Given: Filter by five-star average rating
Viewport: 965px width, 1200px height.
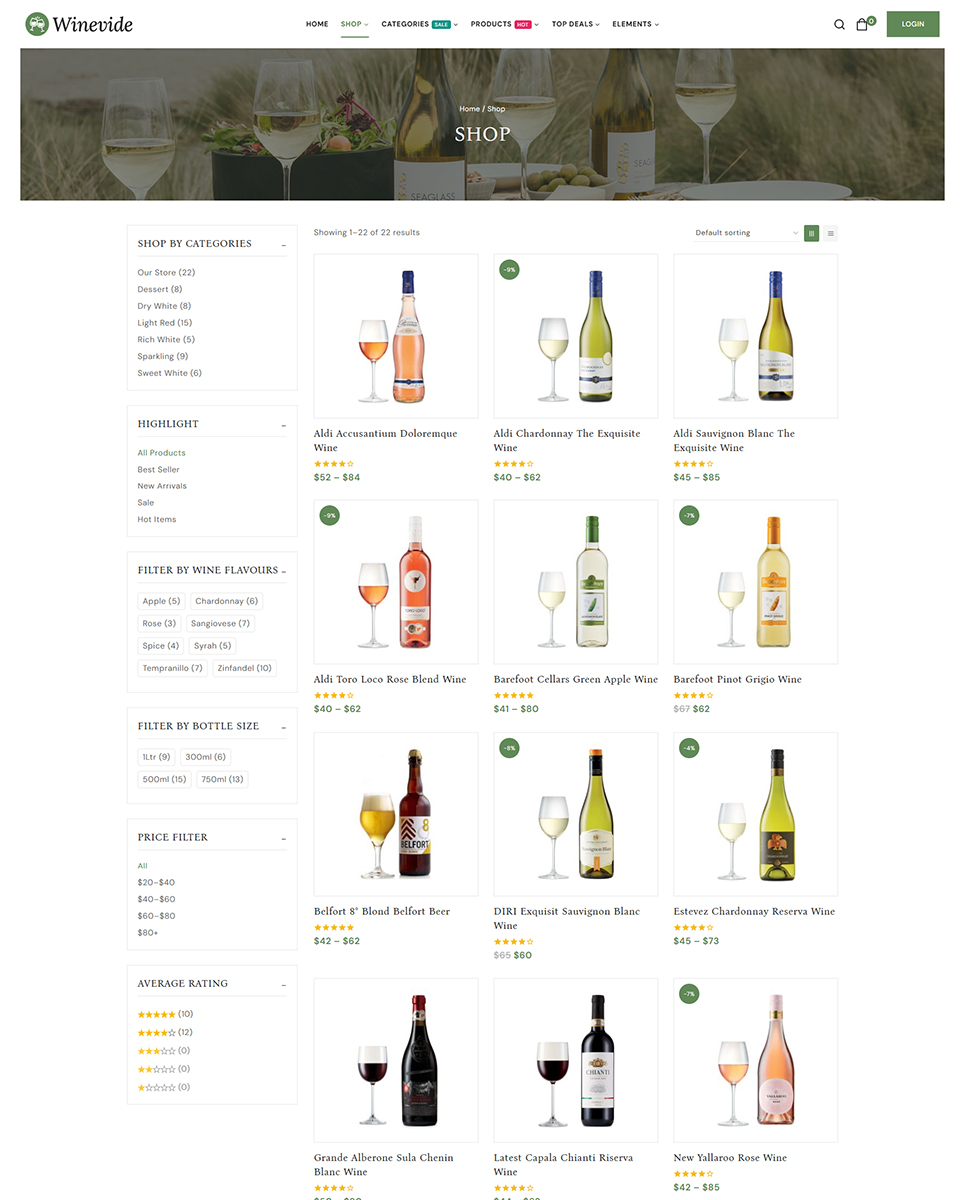Looking at the screenshot, I should click(x=165, y=1014).
